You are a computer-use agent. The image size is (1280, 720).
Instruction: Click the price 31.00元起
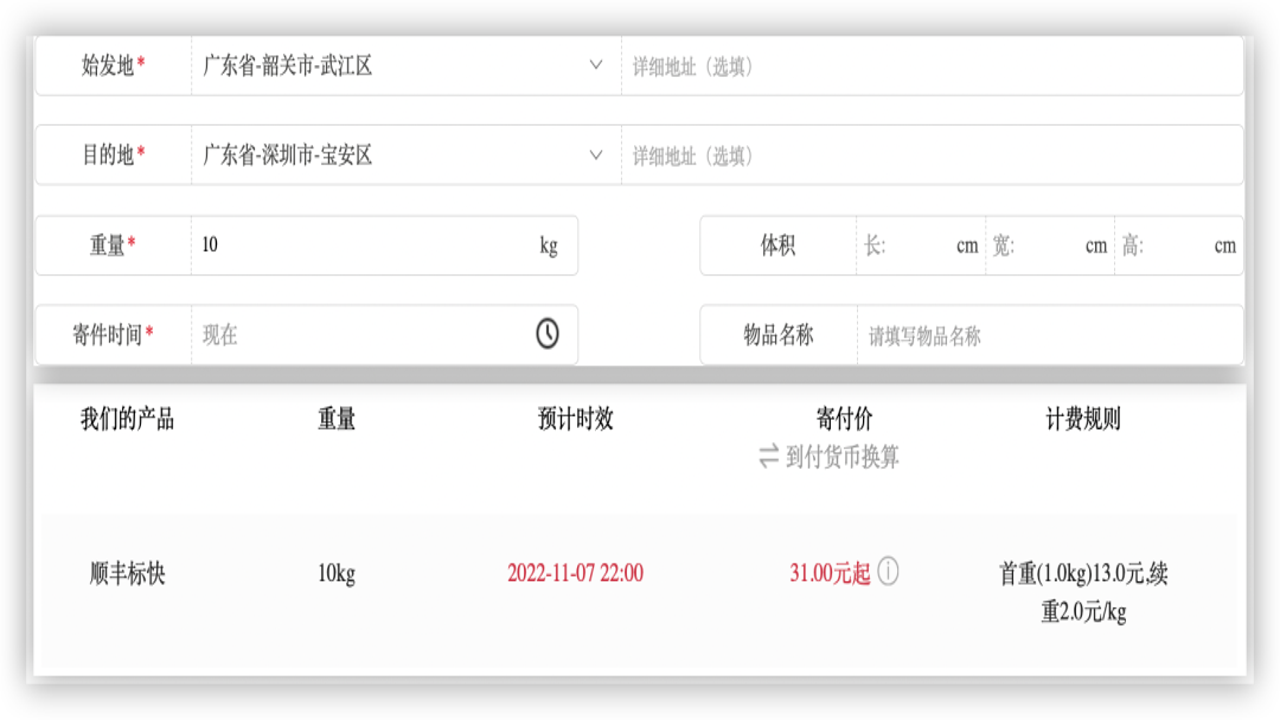click(830, 573)
